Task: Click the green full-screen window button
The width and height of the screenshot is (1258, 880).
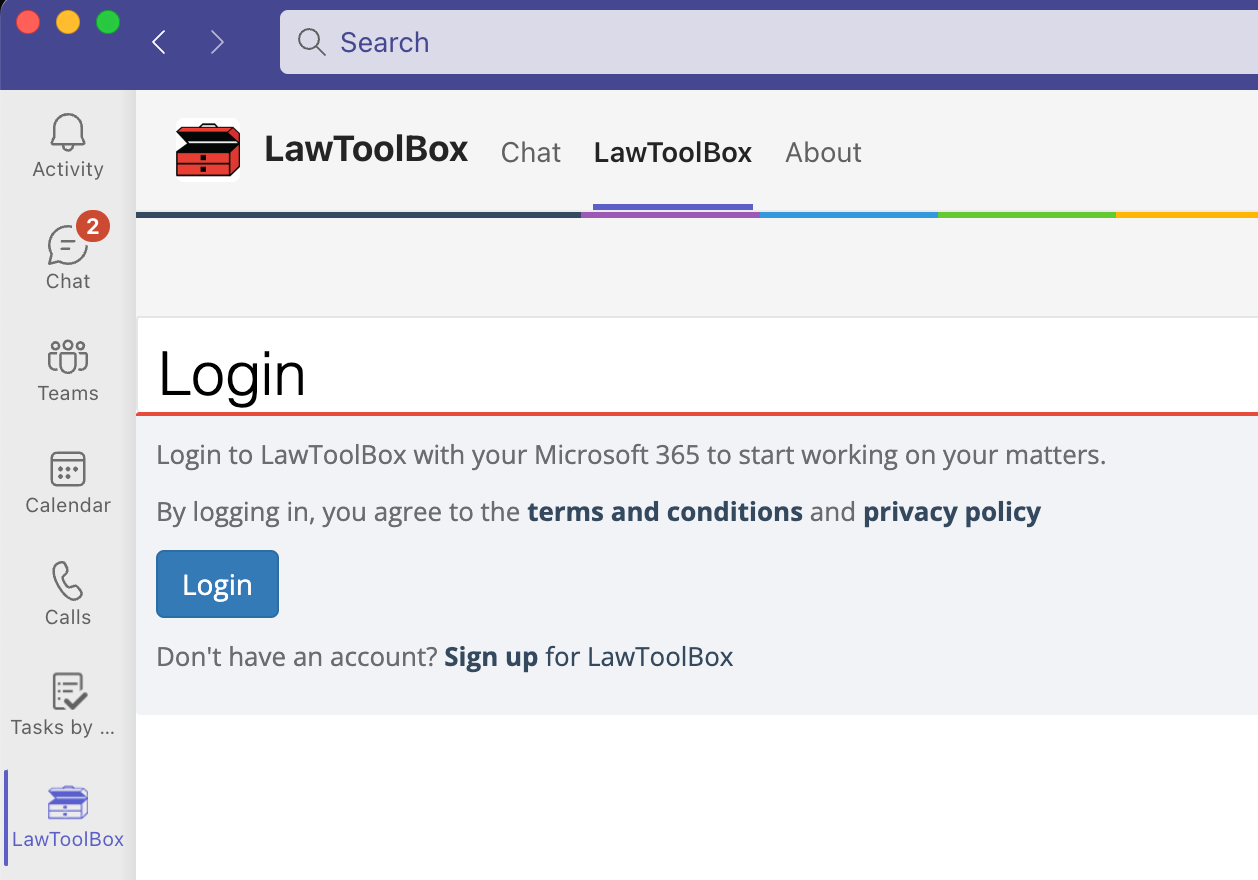Action: pos(107,22)
